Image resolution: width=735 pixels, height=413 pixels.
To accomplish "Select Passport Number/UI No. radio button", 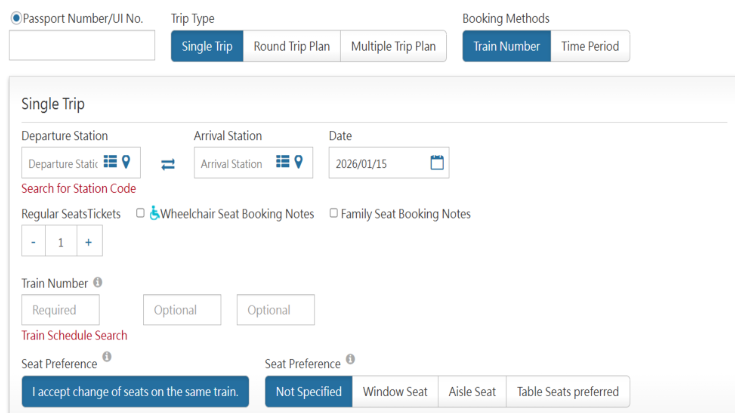I will pyautogui.click(x=16, y=18).
